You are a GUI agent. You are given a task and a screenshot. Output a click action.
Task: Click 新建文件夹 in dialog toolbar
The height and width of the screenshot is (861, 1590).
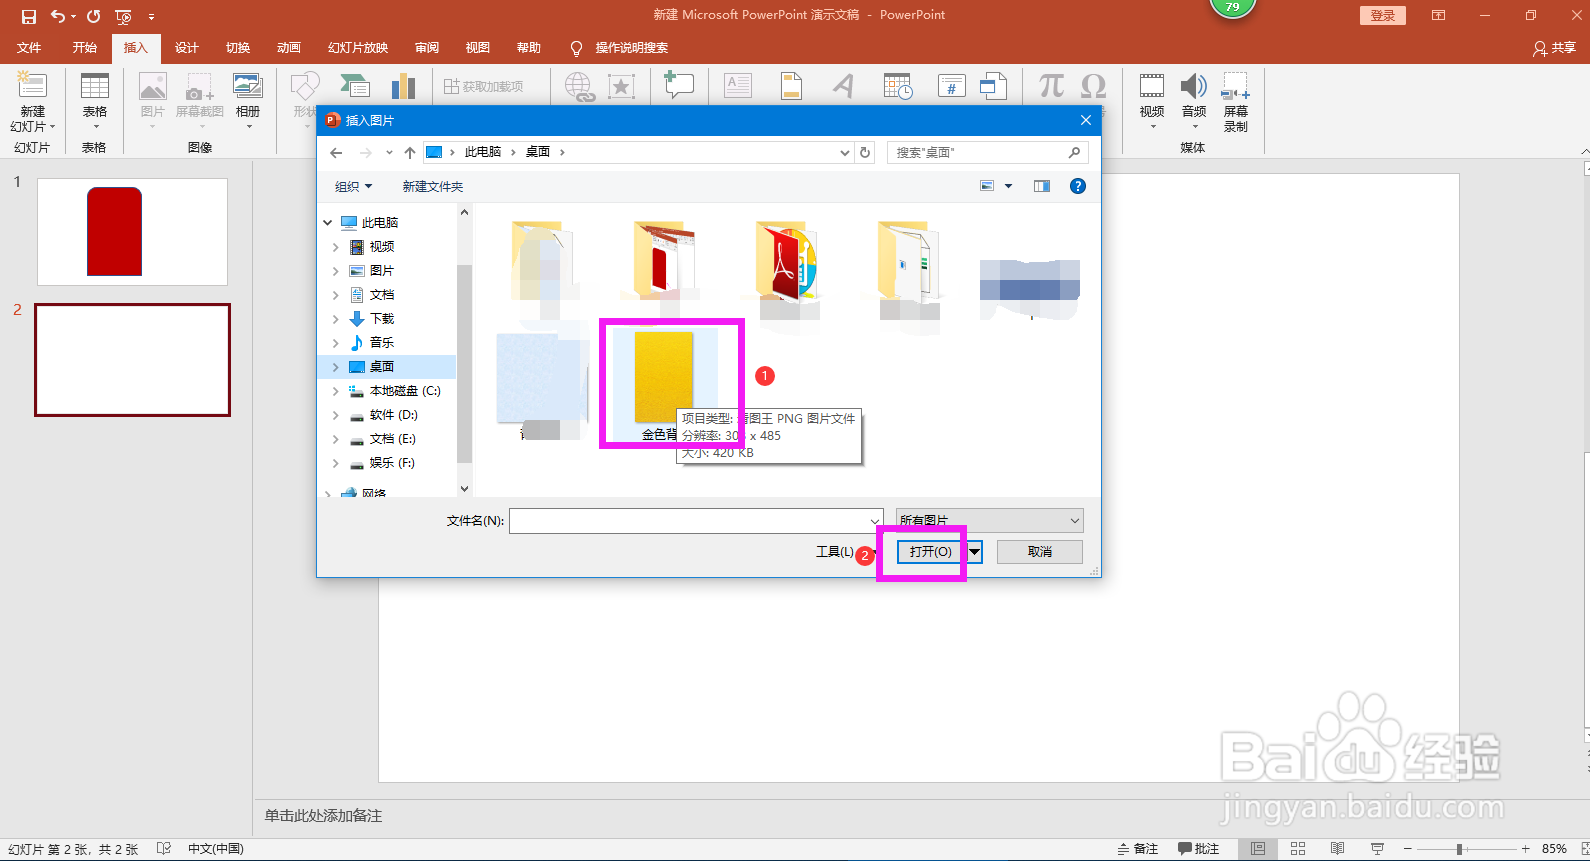point(433,187)
